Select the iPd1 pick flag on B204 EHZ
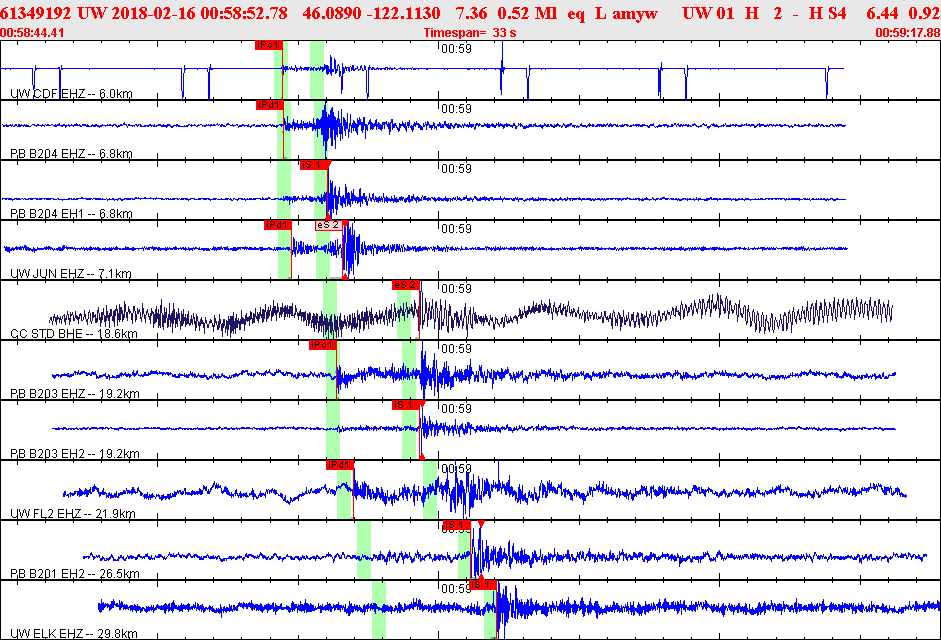Viewport: 941px width, 640px height. pos(269,105)
